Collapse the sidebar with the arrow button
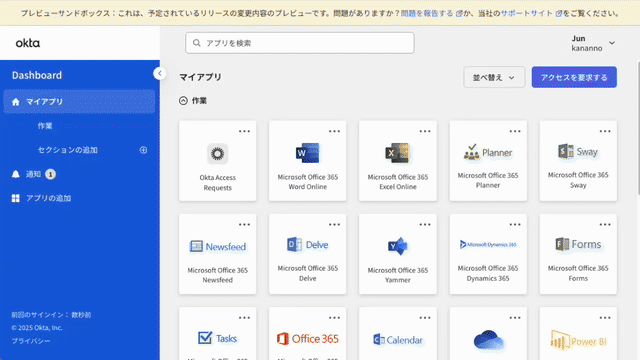 coord(160,73)
